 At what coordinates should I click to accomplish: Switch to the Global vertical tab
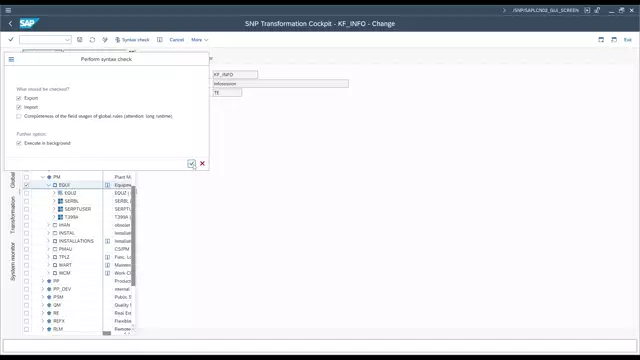pyautogui.click(x=13, y=180)
